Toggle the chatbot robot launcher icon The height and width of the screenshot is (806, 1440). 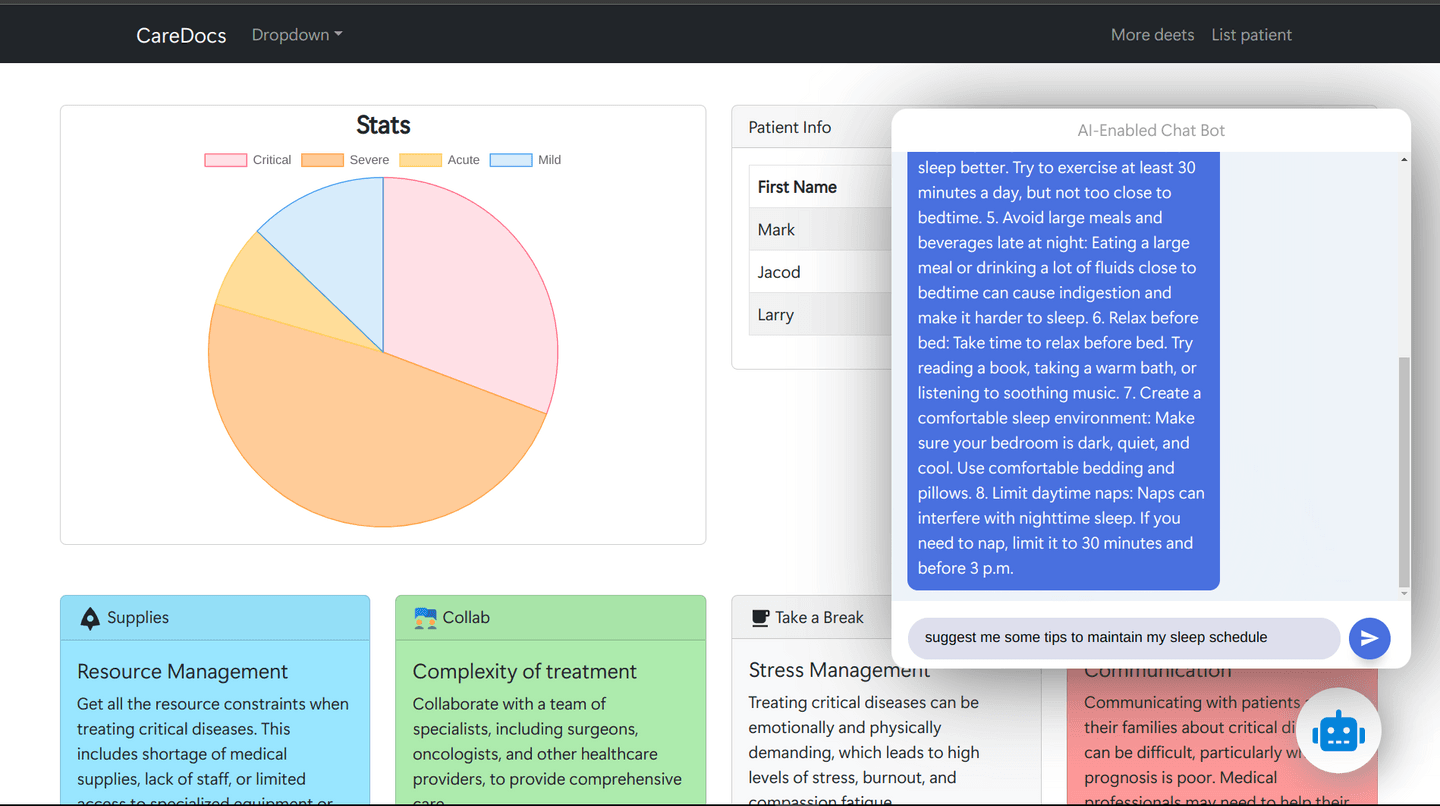1338,731
